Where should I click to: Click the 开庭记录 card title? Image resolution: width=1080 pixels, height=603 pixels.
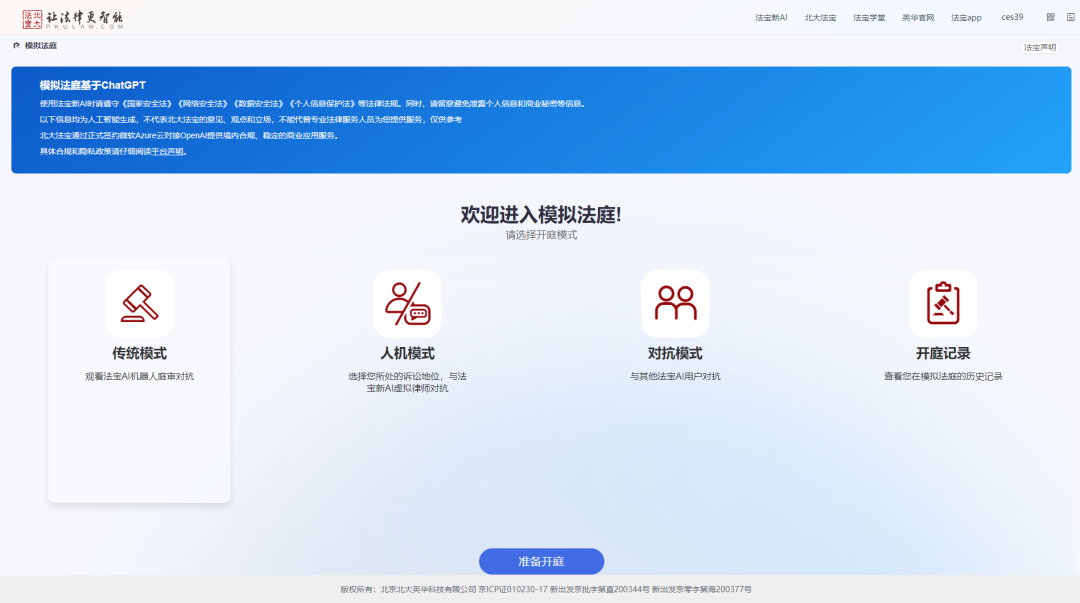(943, 354)
